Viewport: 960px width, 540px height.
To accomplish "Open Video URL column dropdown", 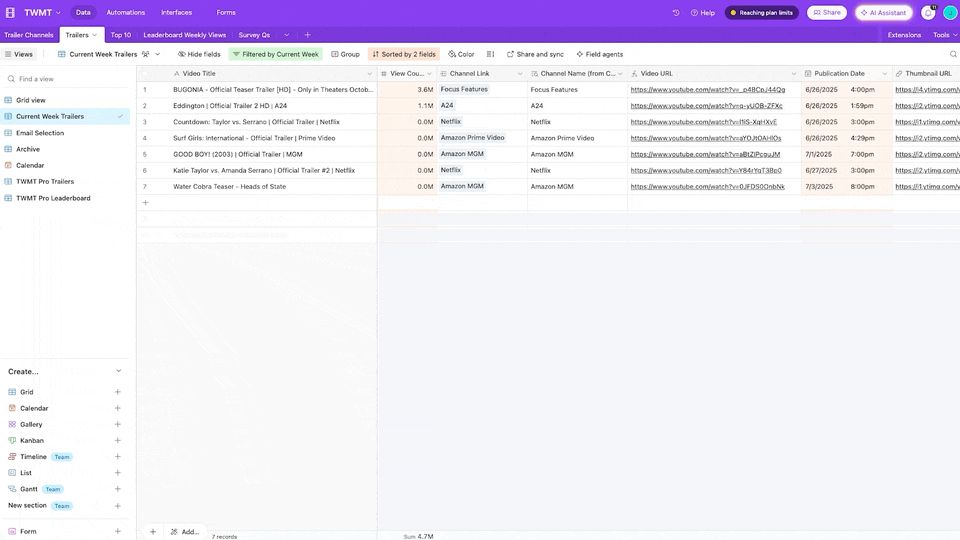I will click(794, 73).
